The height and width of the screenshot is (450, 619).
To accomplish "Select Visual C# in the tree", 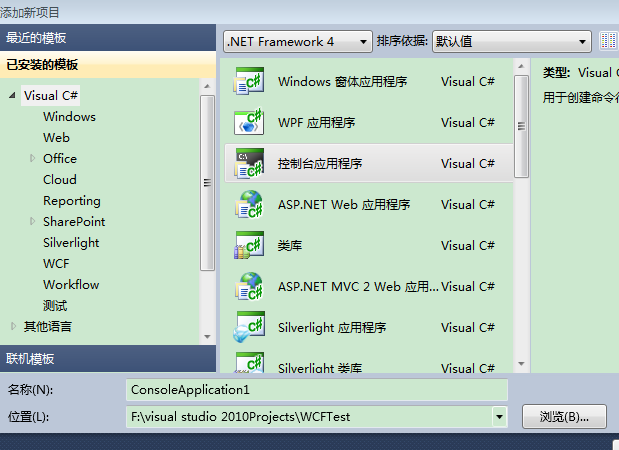I will click(x=51, y=96).
